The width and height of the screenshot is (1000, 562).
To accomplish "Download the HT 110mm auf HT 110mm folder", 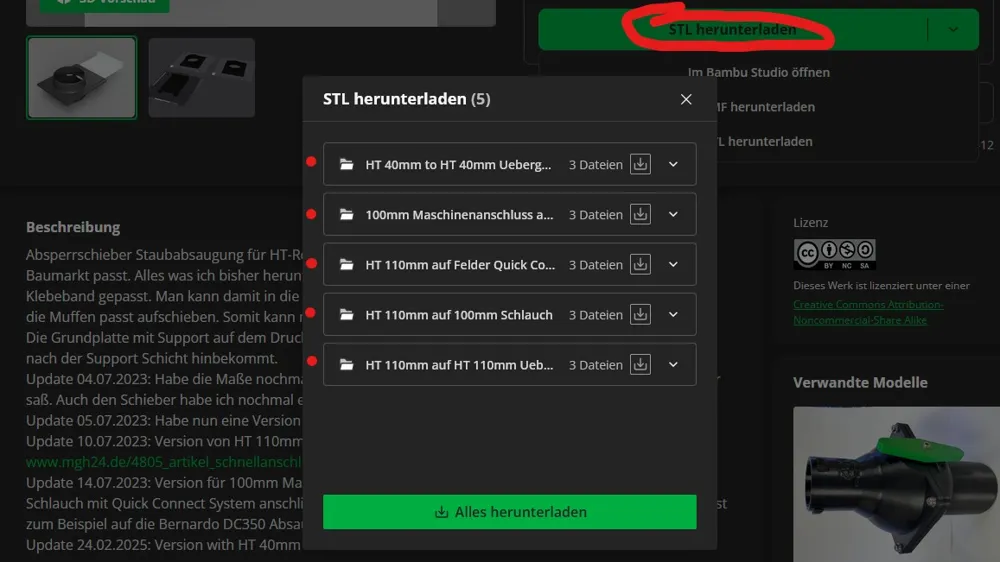I will [640, 364].
